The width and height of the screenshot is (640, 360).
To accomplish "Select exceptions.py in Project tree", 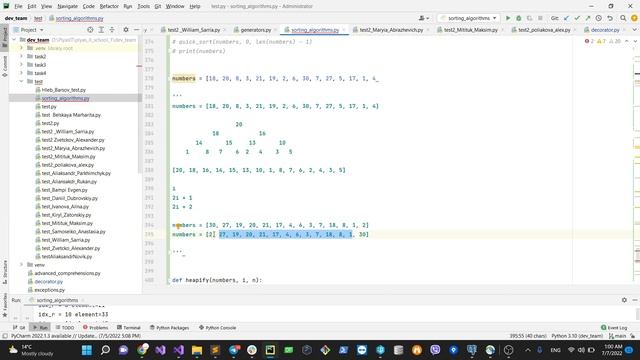I will point(49,290).
